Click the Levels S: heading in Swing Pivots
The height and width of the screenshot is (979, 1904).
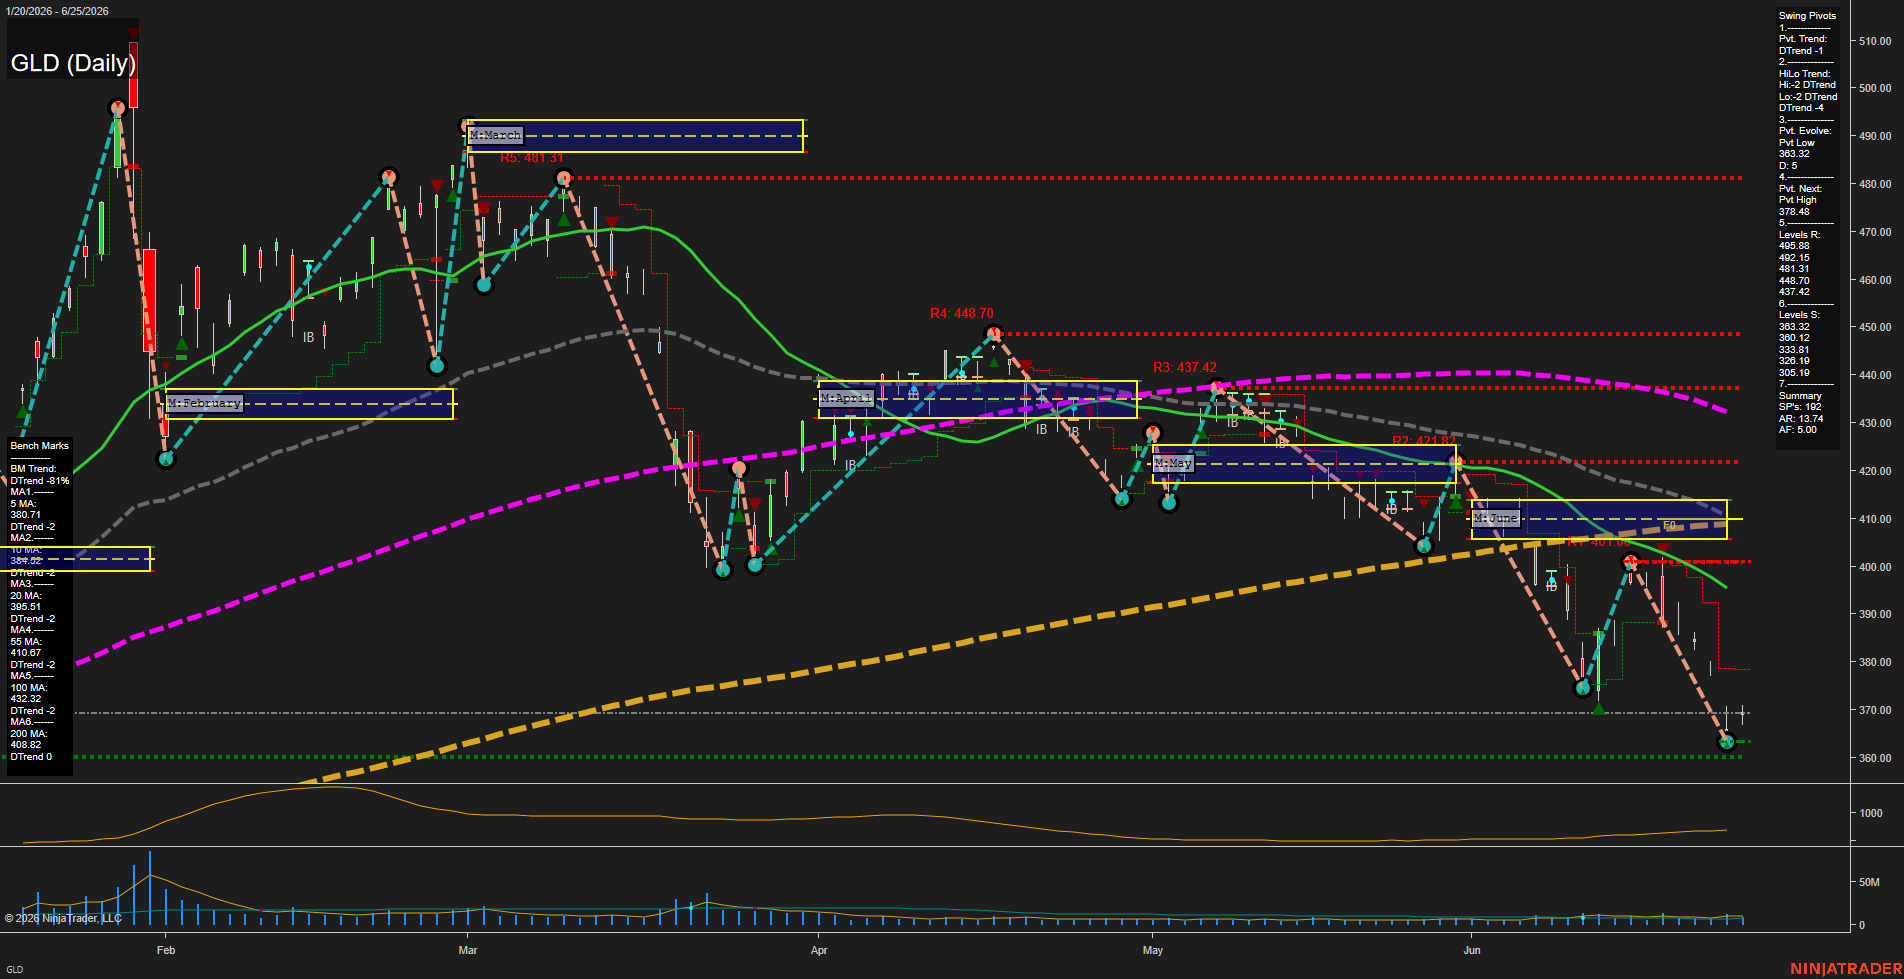click(1799, 315)
